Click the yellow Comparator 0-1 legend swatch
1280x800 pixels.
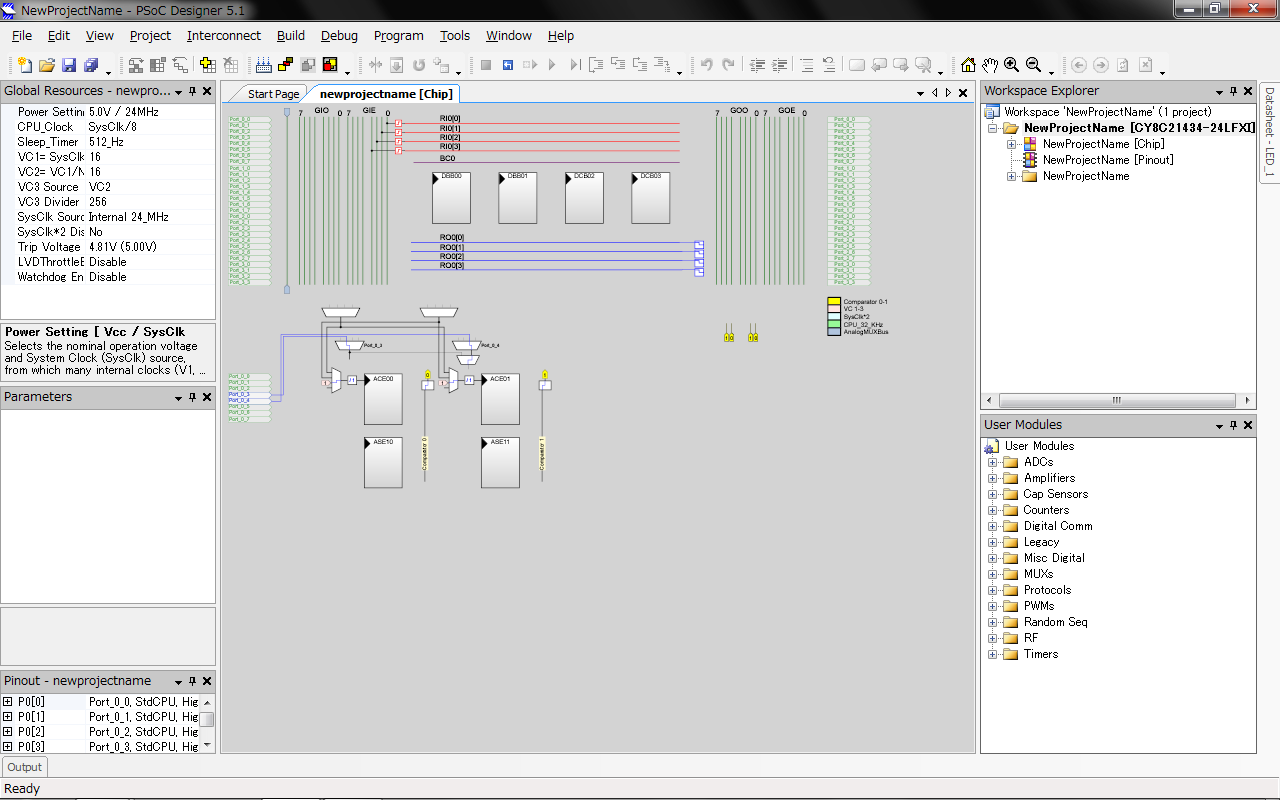coord(834,301)
